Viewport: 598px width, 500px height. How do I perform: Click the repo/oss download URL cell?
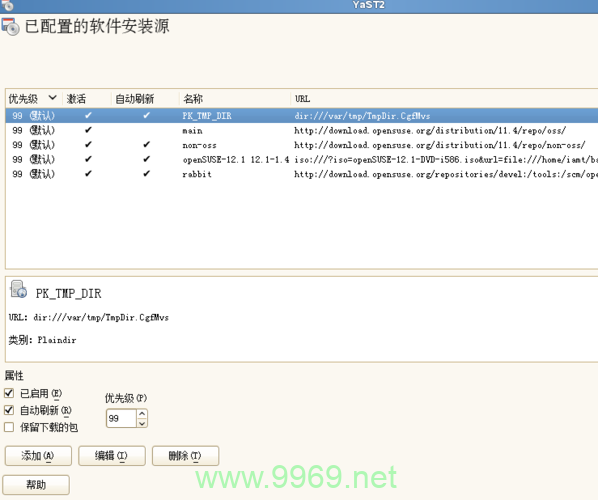pos(430,130)
